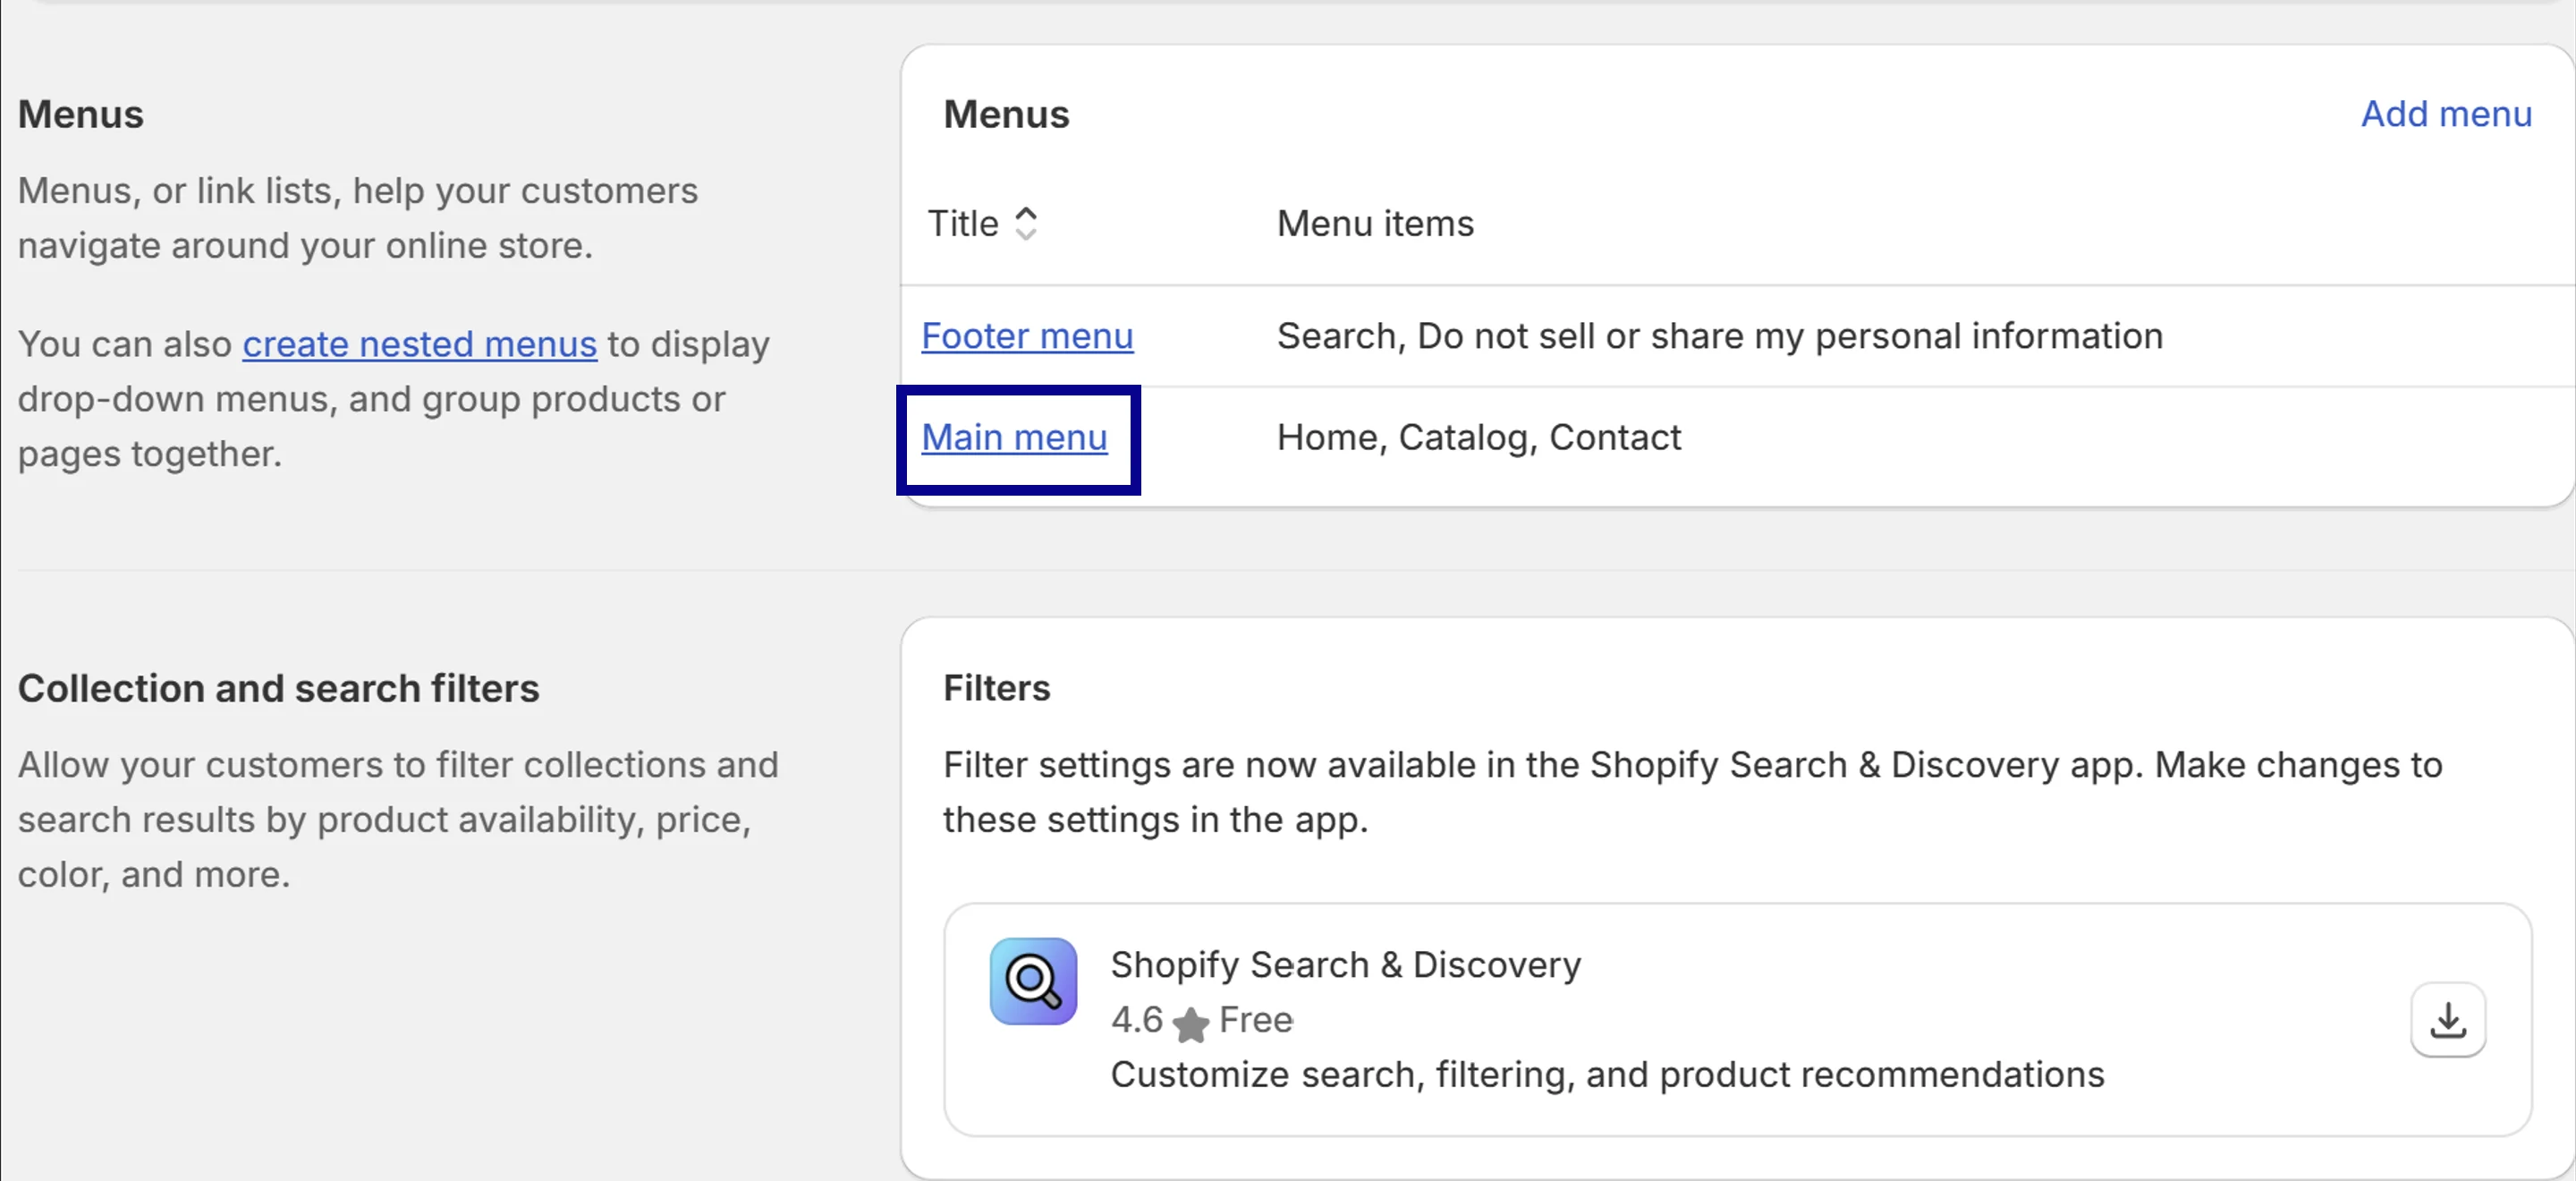Image resolution: width=2576 pixels, height=1181 pixels.
Task: Select the Menu items column header
Action: pos(1375,224)
